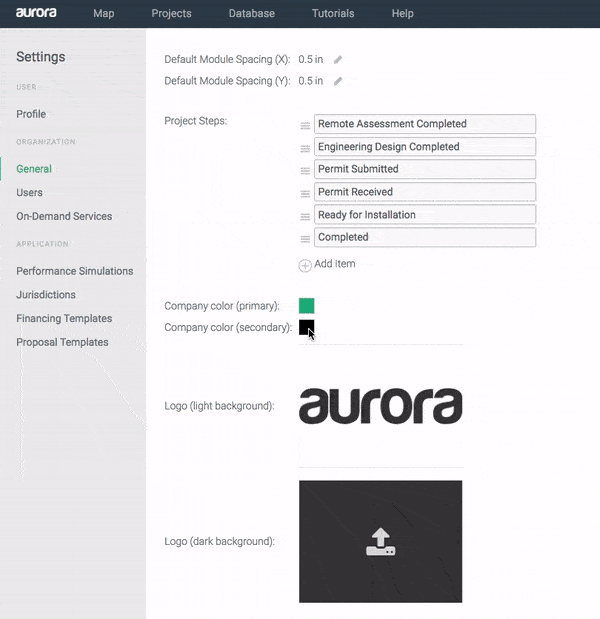Open the black secondary company color swatch
This screenshot has height=619, width=600.
tap(306, 327)
